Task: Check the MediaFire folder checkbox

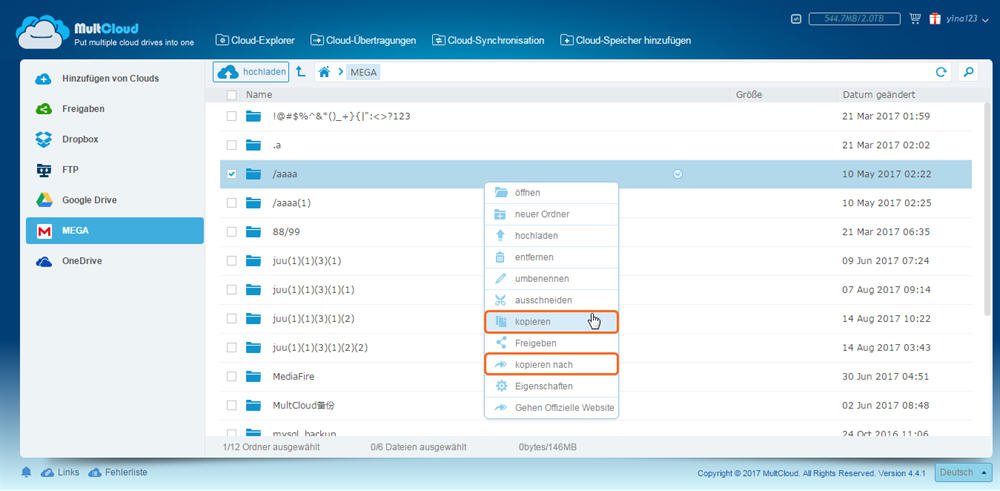Action: click(232, 376)
